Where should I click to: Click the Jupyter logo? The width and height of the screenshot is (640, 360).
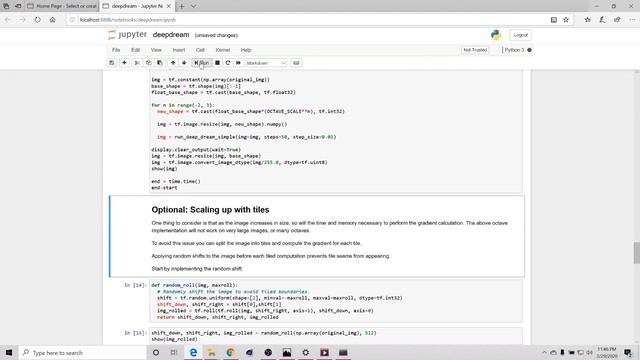click(127, 35)
